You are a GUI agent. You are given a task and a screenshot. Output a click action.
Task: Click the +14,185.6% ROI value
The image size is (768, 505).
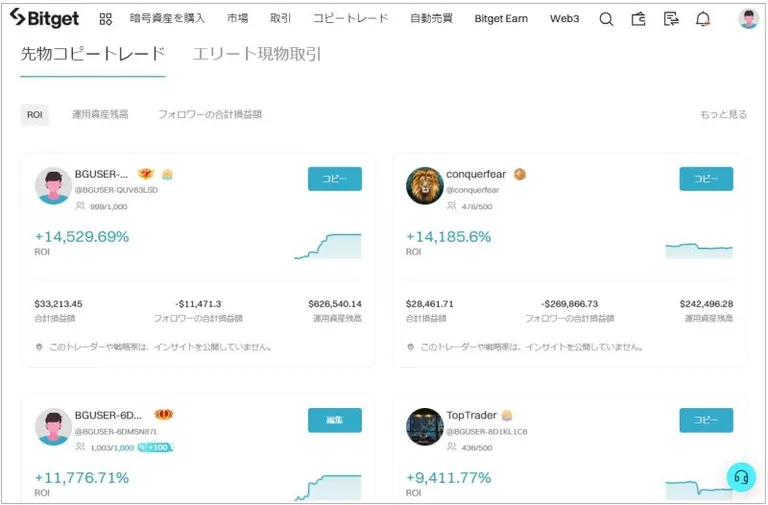[x=448, y=237]
